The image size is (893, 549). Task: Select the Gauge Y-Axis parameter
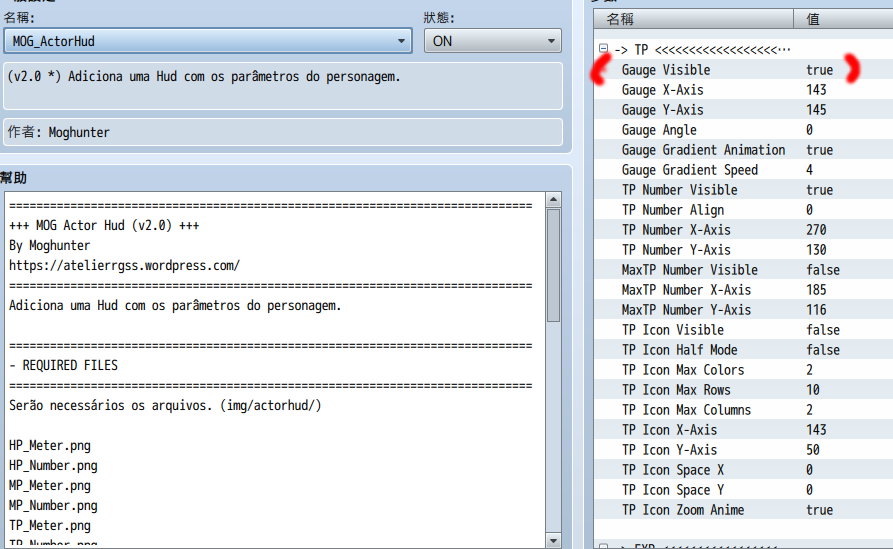pos(743,109)
